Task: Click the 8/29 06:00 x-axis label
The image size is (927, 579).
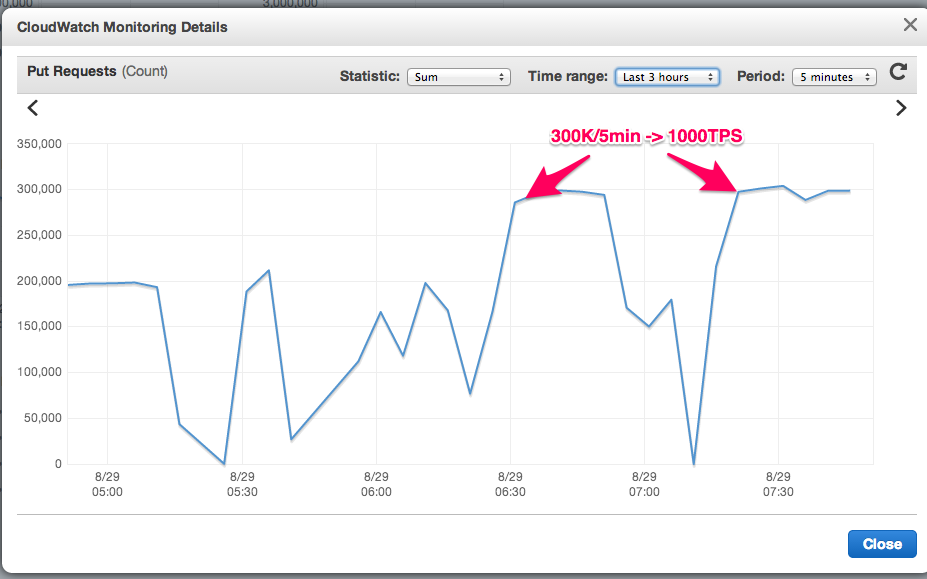Action: 376,484
